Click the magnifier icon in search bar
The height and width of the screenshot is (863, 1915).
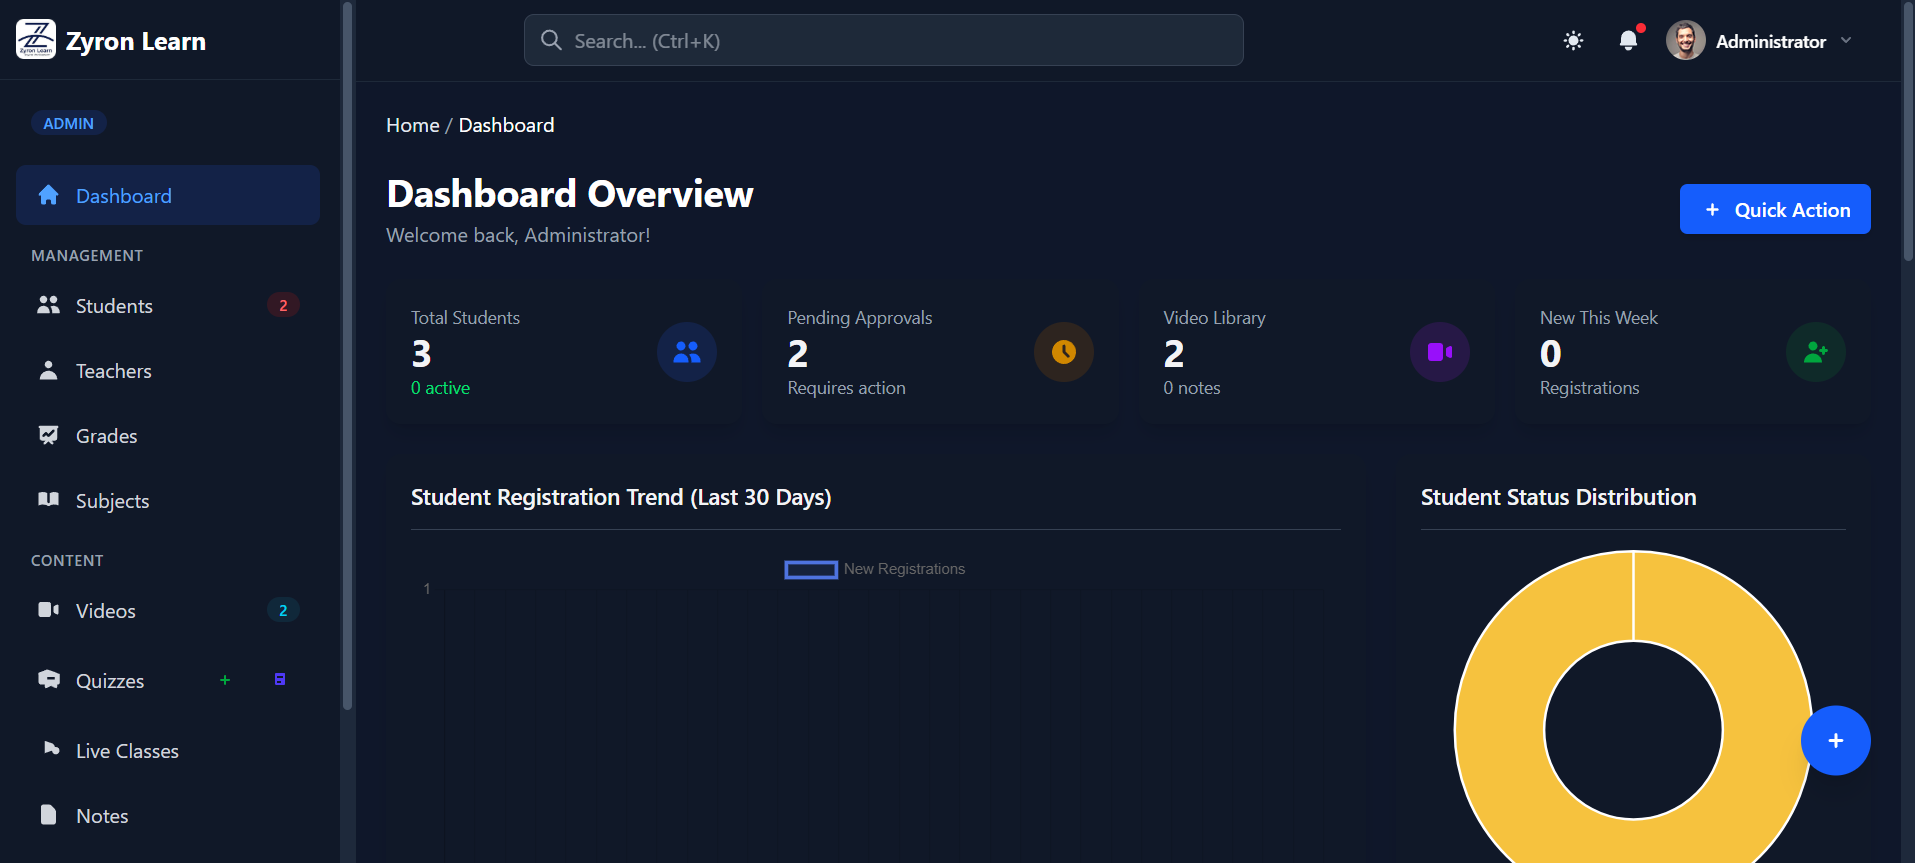[551, 40]
